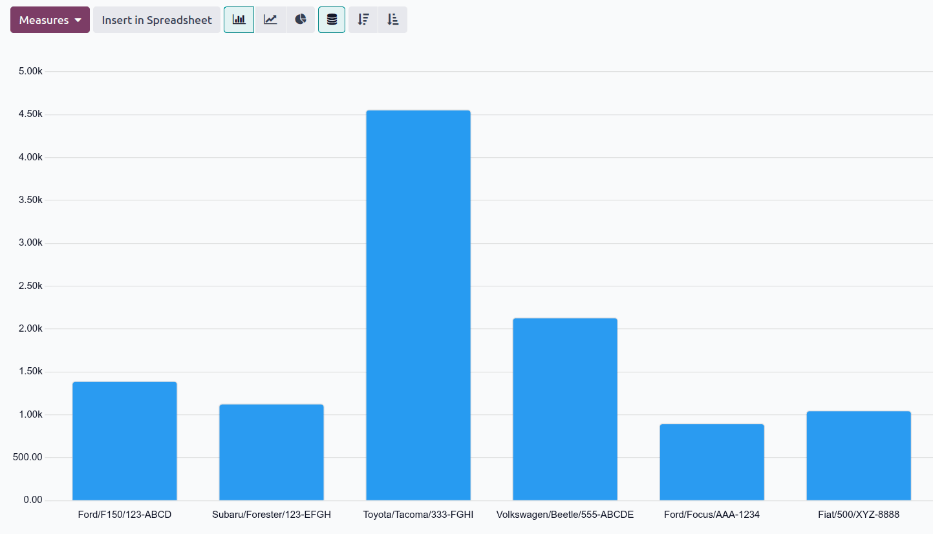
Task: Switch to pie chart view
Action: pyautogui.click(x=300, y=20)
